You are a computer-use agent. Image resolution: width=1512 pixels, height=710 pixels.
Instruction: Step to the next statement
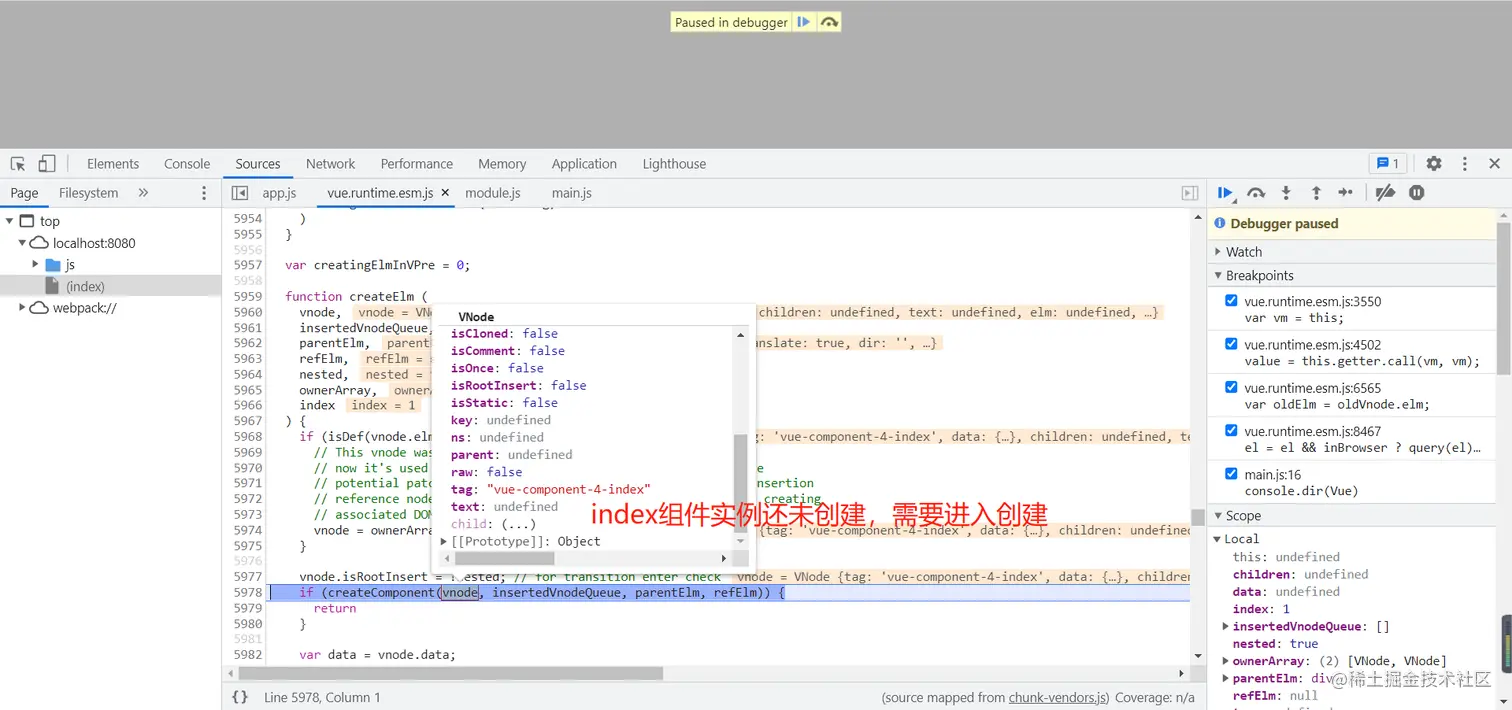point(1346,193)
